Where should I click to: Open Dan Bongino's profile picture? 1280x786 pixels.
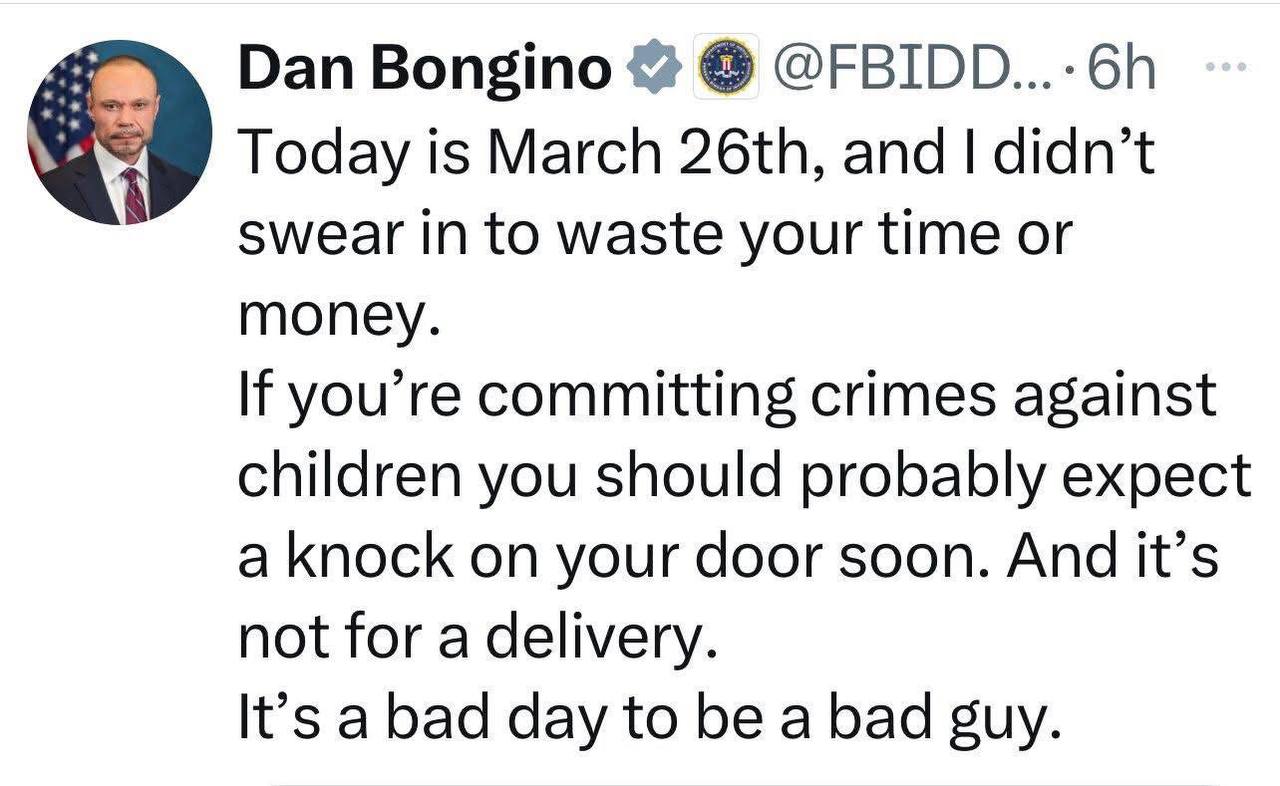(x=120, y=132)
